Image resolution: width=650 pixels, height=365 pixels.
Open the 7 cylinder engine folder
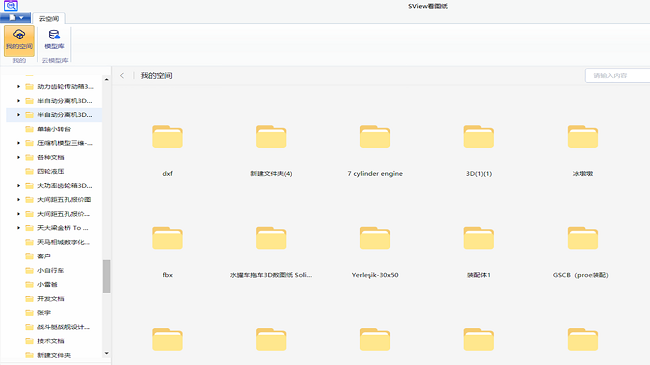[x=375, y=136]
